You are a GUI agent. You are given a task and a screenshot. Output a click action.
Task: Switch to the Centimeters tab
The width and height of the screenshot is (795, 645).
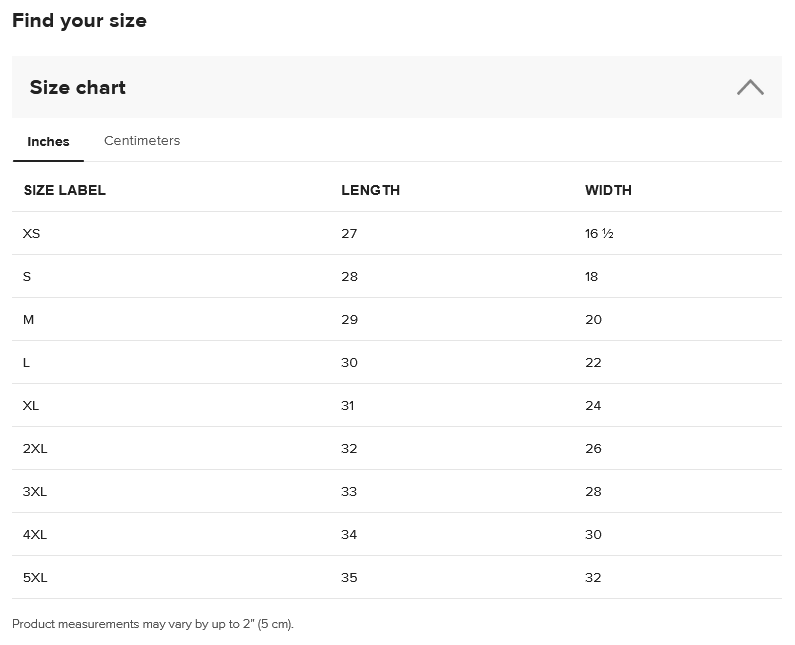click(142, 141)
